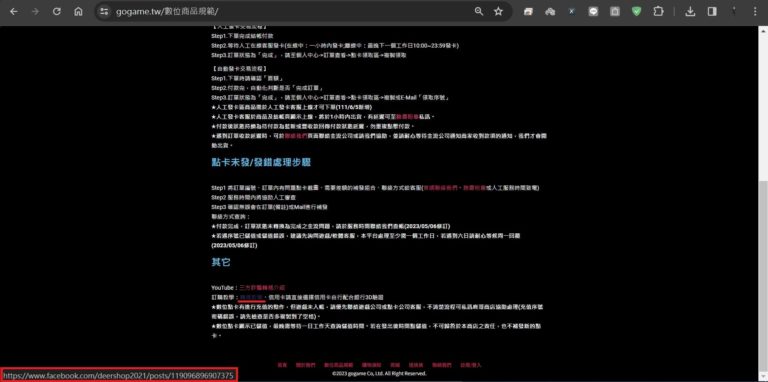
Task: Open the cloud-shaped extension icon
Action: pyautogui.click(x=550, y=12)
